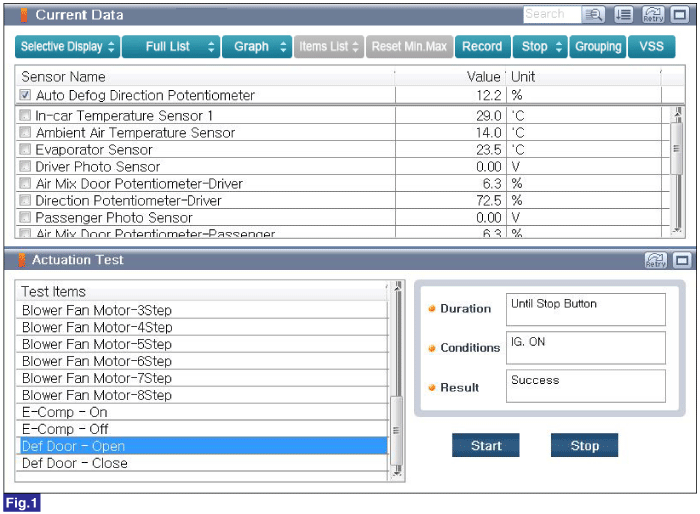Click the sensor list scrollbar thumb

click(x=677, y=148)
